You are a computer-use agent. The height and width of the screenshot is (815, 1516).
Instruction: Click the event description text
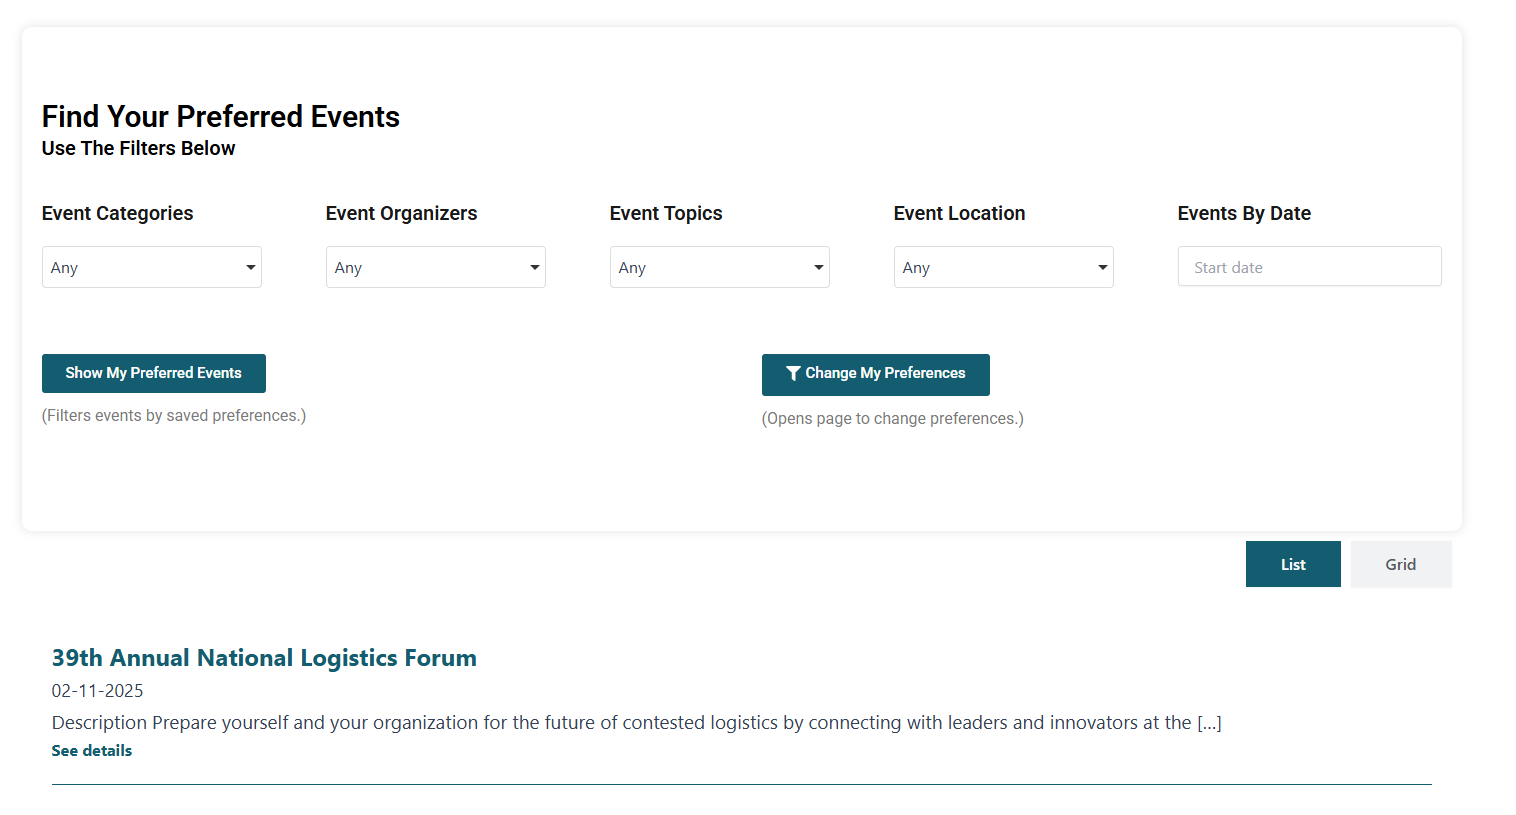coord(636,723)
